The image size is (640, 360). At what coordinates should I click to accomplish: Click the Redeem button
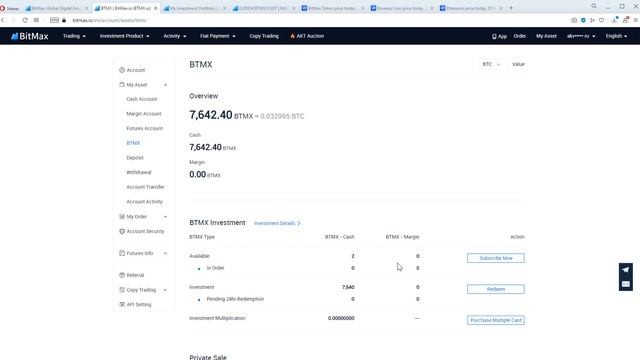point(496,289)
